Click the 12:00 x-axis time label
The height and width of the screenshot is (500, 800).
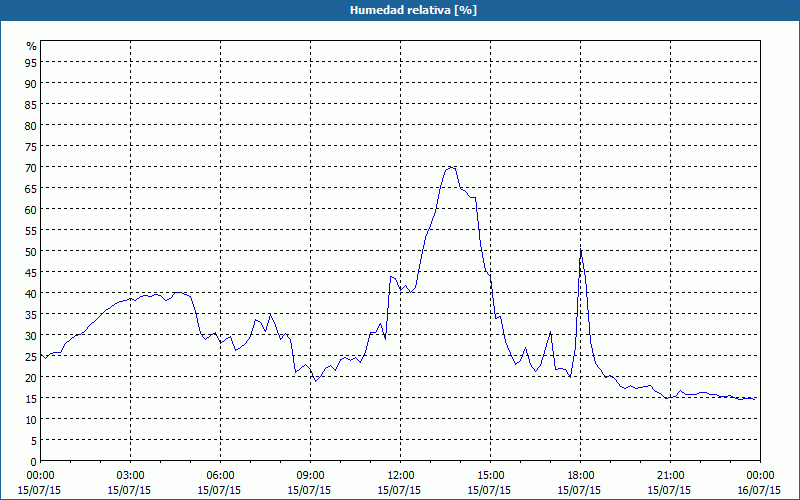click(401, 476)
